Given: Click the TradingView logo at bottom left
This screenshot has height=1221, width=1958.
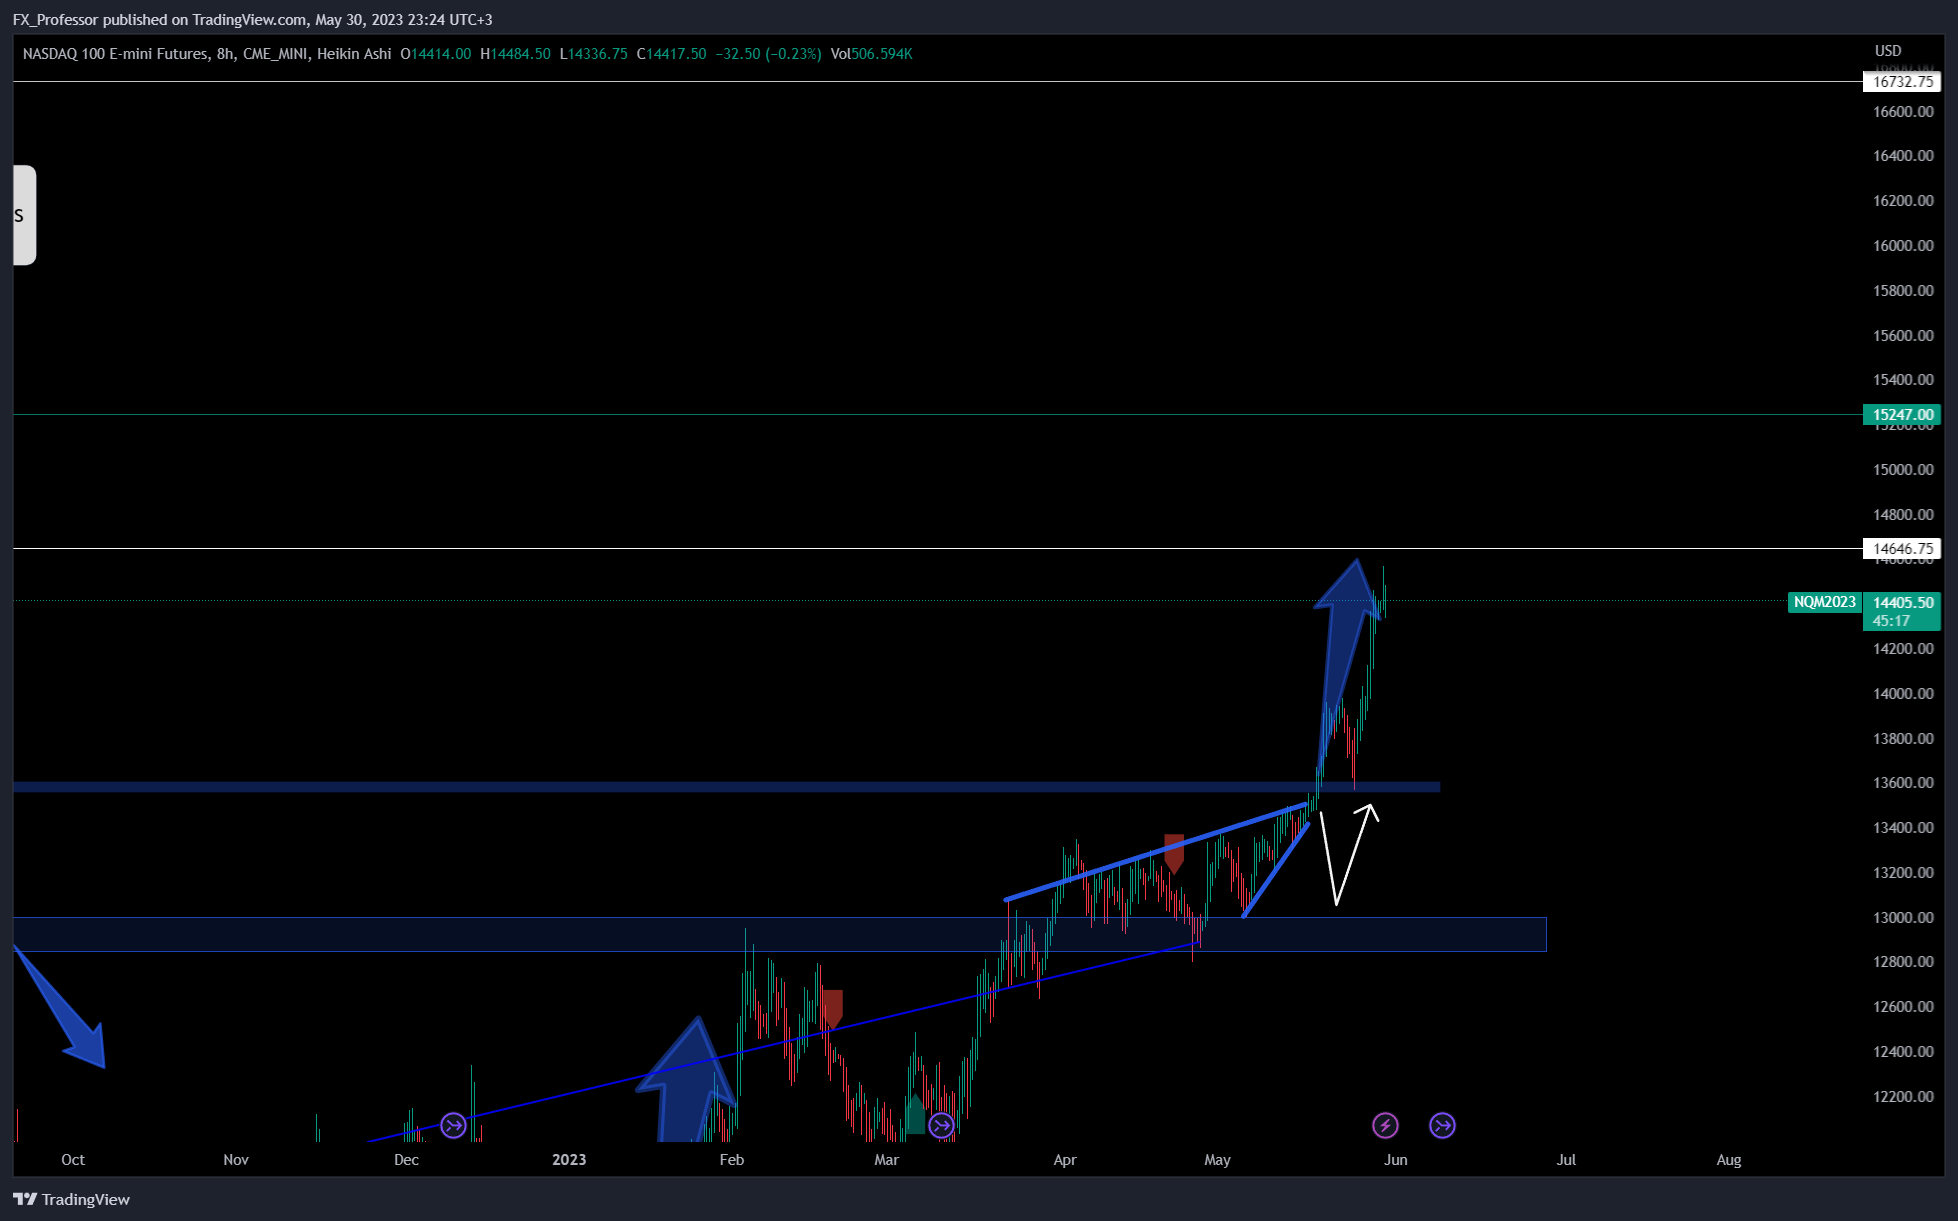Looking at the screenshot, I should 71,1199.
